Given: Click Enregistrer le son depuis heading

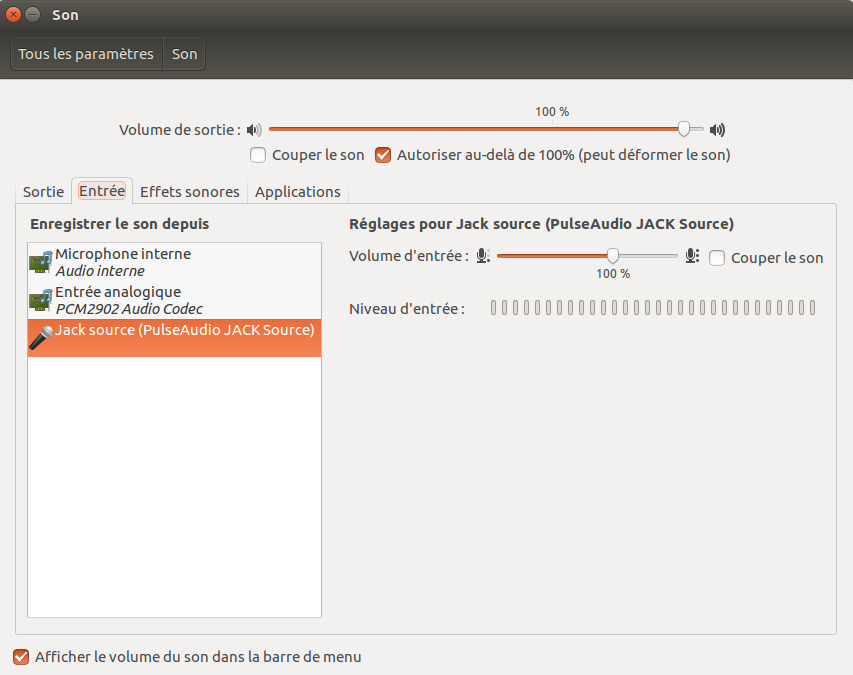Looking at the screenshot, I should [x=120, y=224].
